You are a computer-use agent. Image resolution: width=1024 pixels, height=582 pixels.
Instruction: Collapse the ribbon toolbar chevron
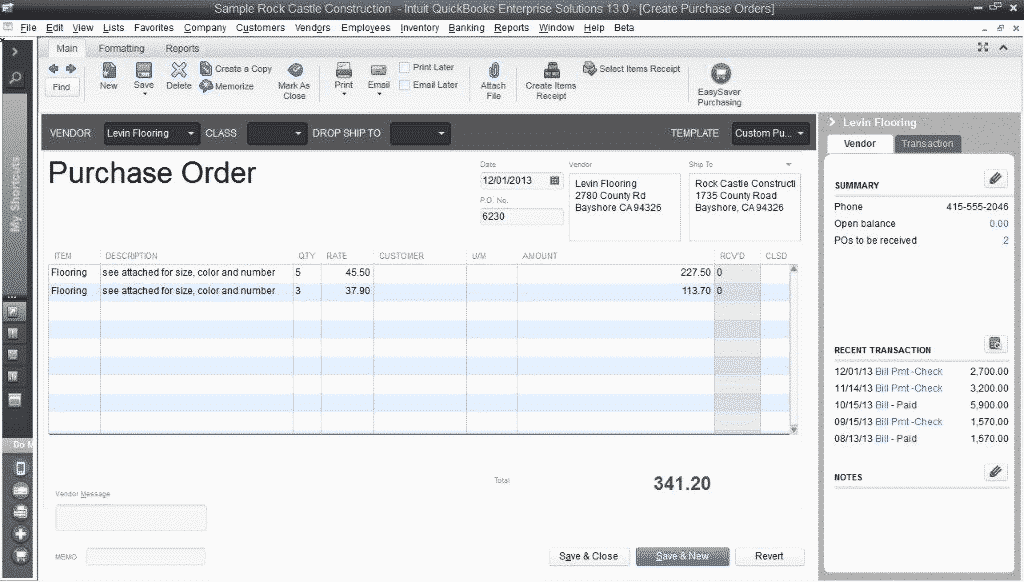coord(1004,48)
